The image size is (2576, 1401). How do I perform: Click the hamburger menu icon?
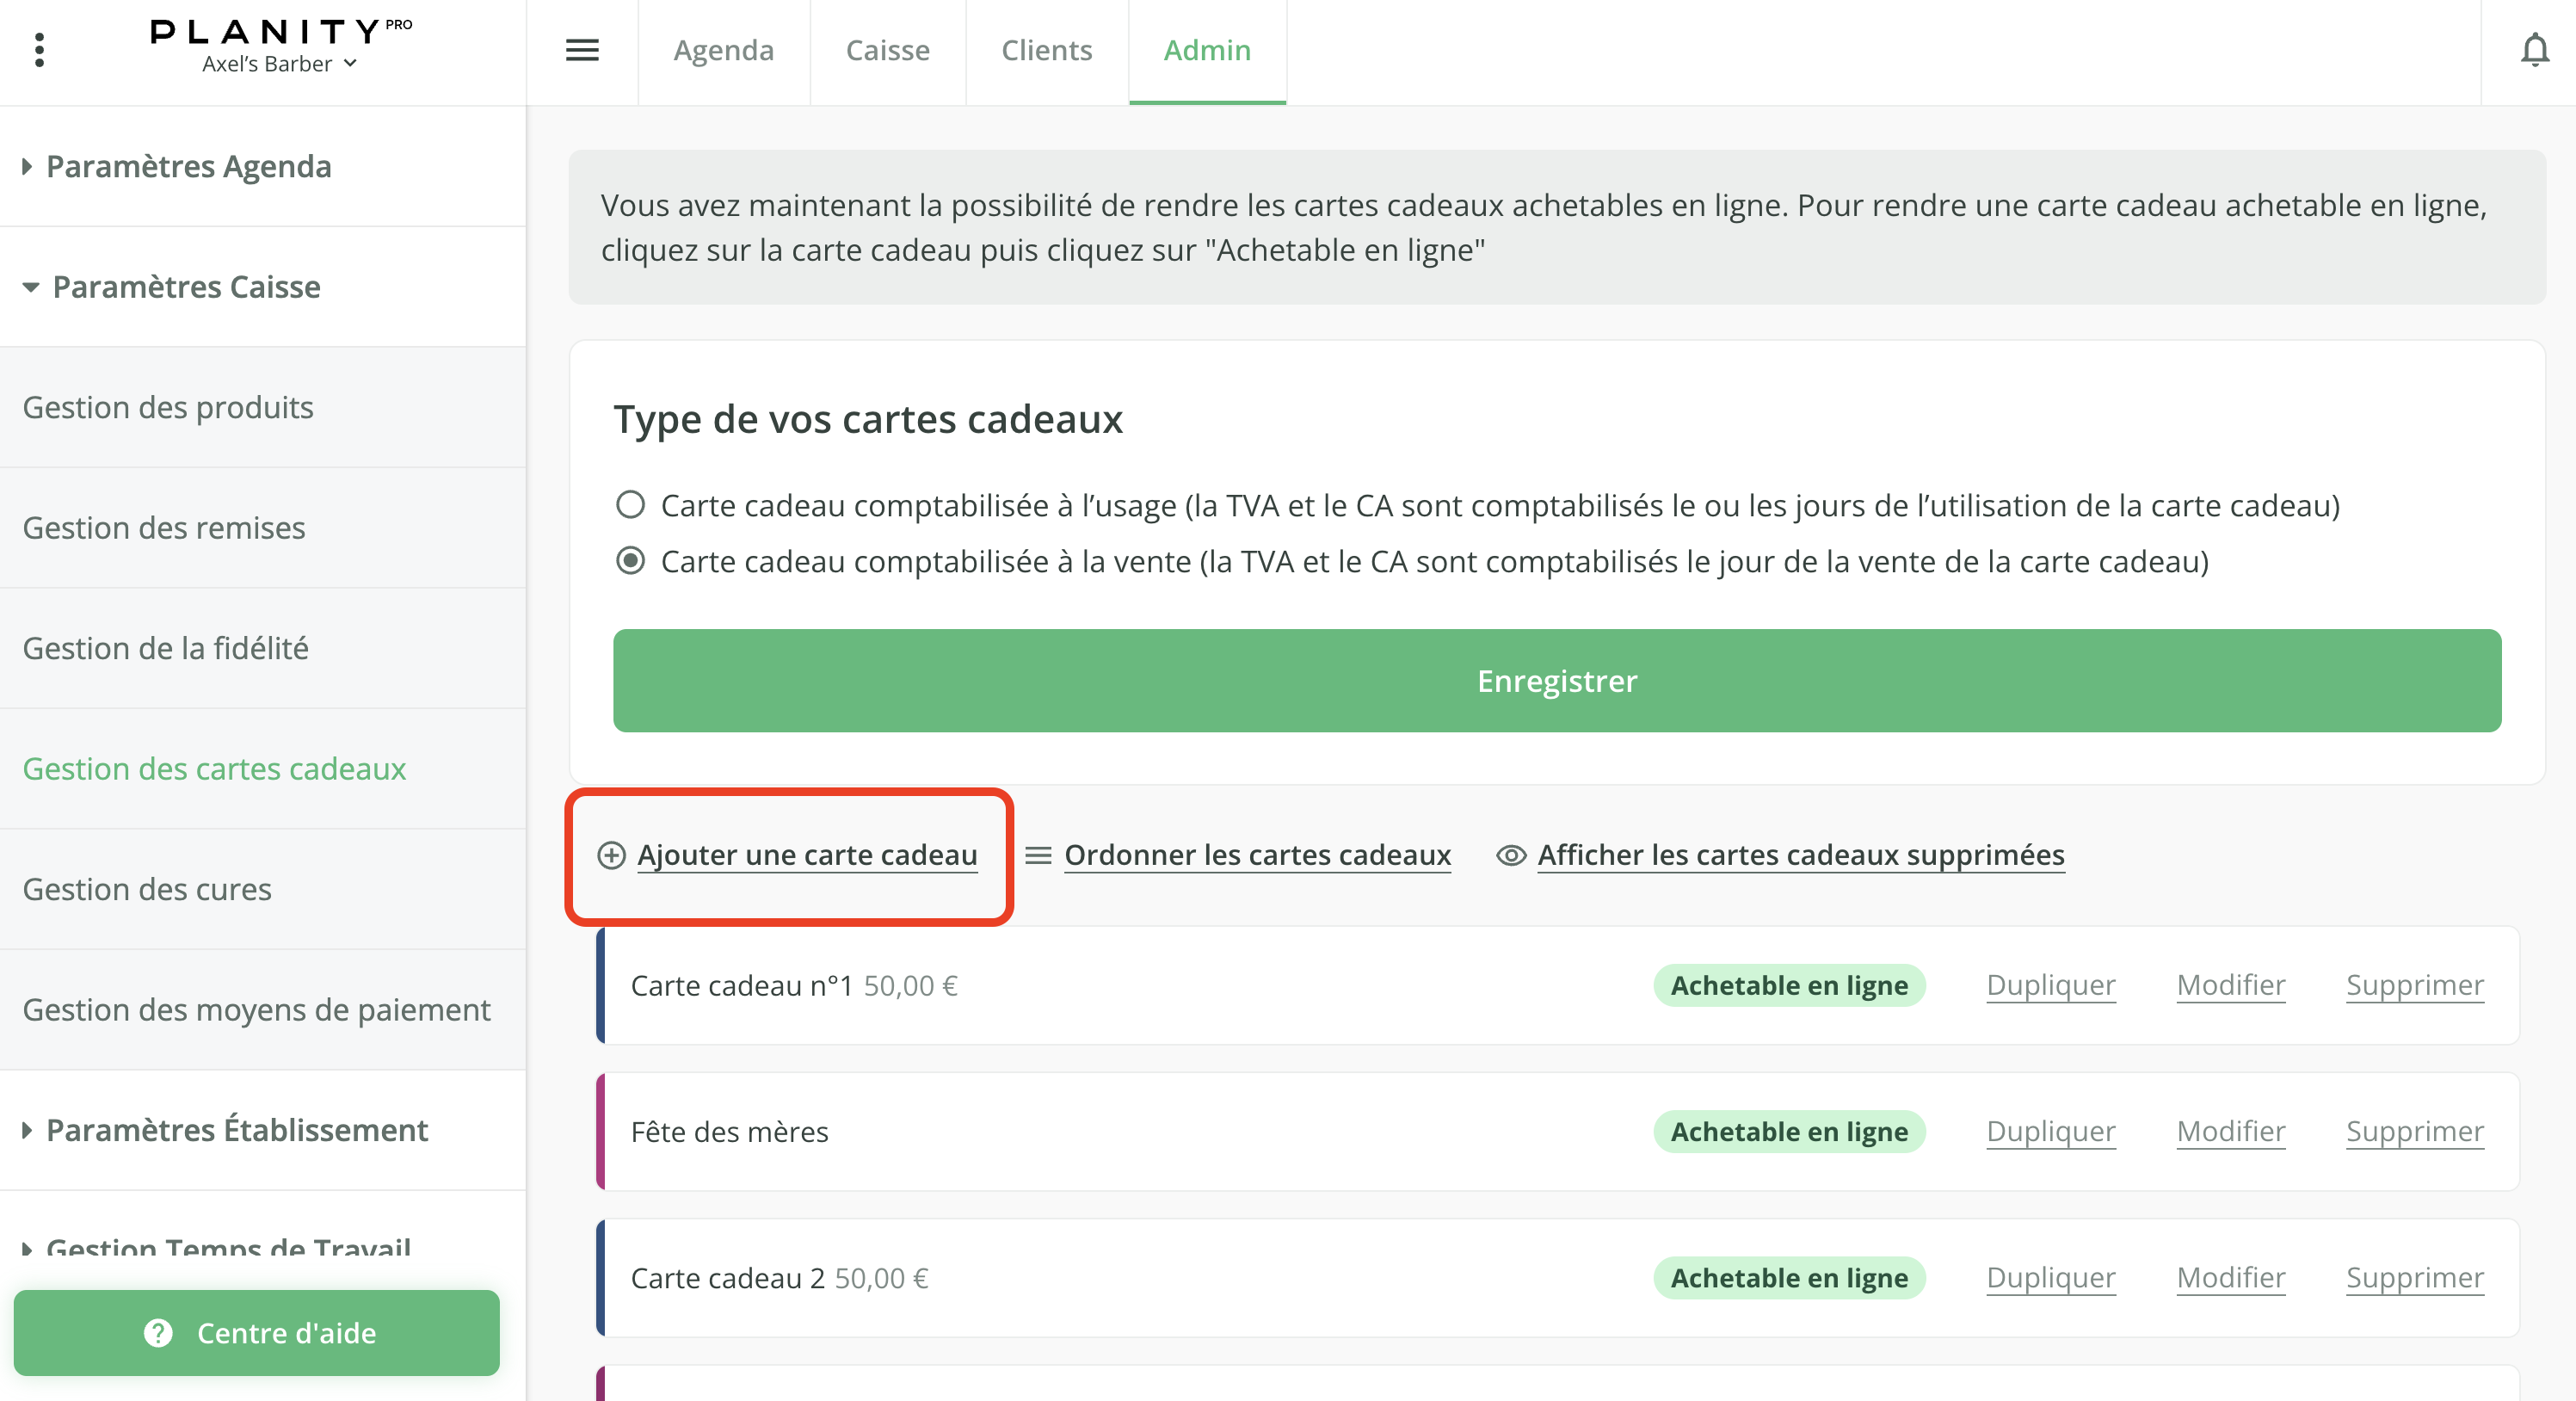[x=582, y=50]
